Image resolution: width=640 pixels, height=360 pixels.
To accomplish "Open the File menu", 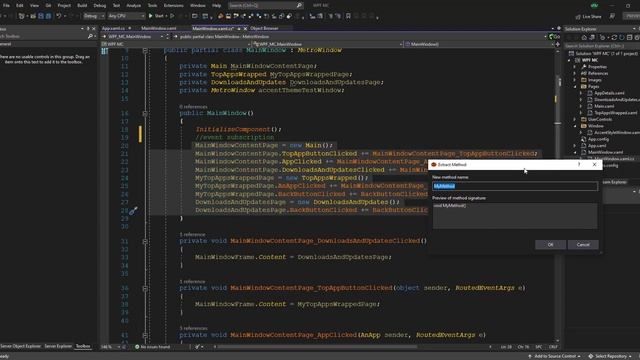I will pyautogui.click(x=6, y=5).
